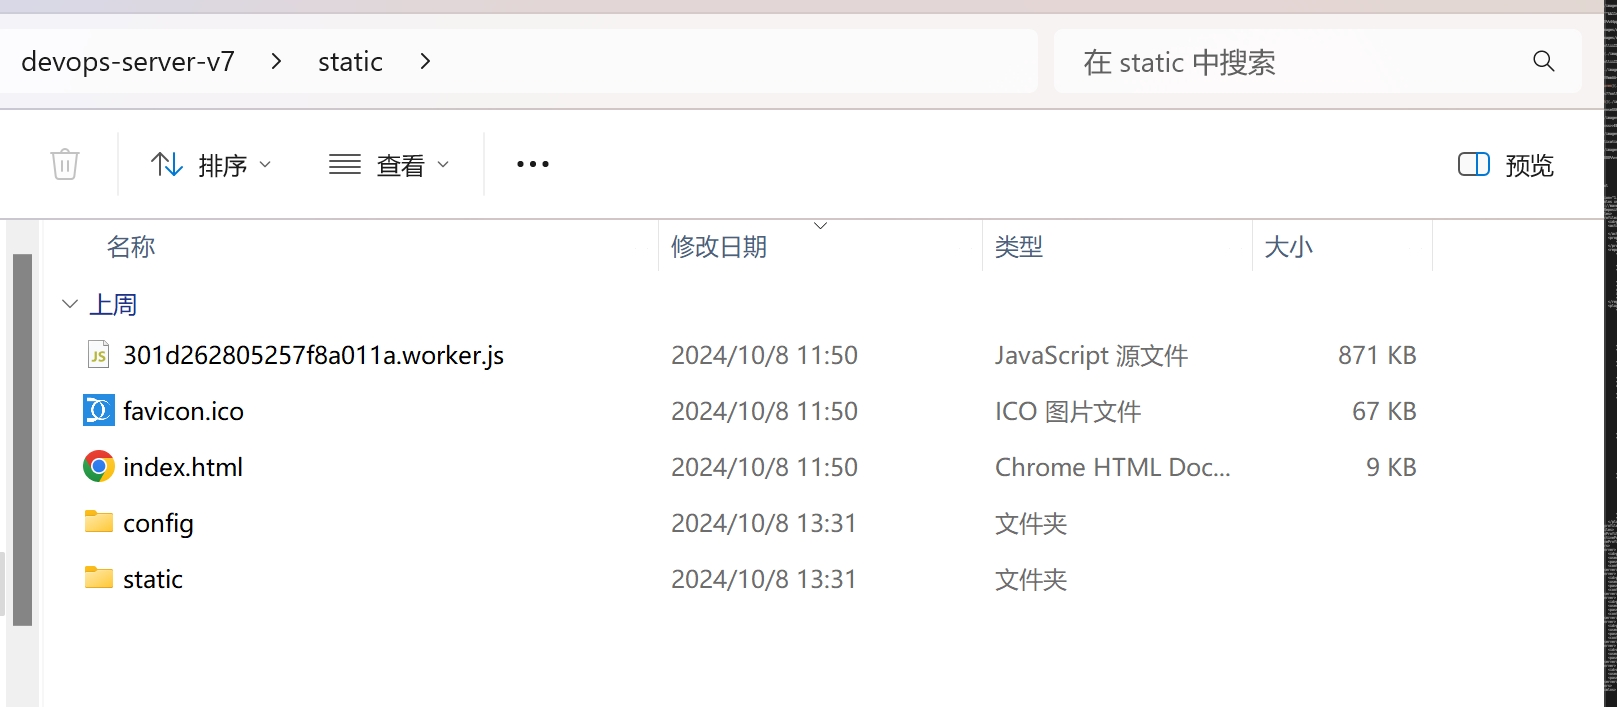
Task: Open the 查看 view dropdown
Action: [x=389, y=165]
